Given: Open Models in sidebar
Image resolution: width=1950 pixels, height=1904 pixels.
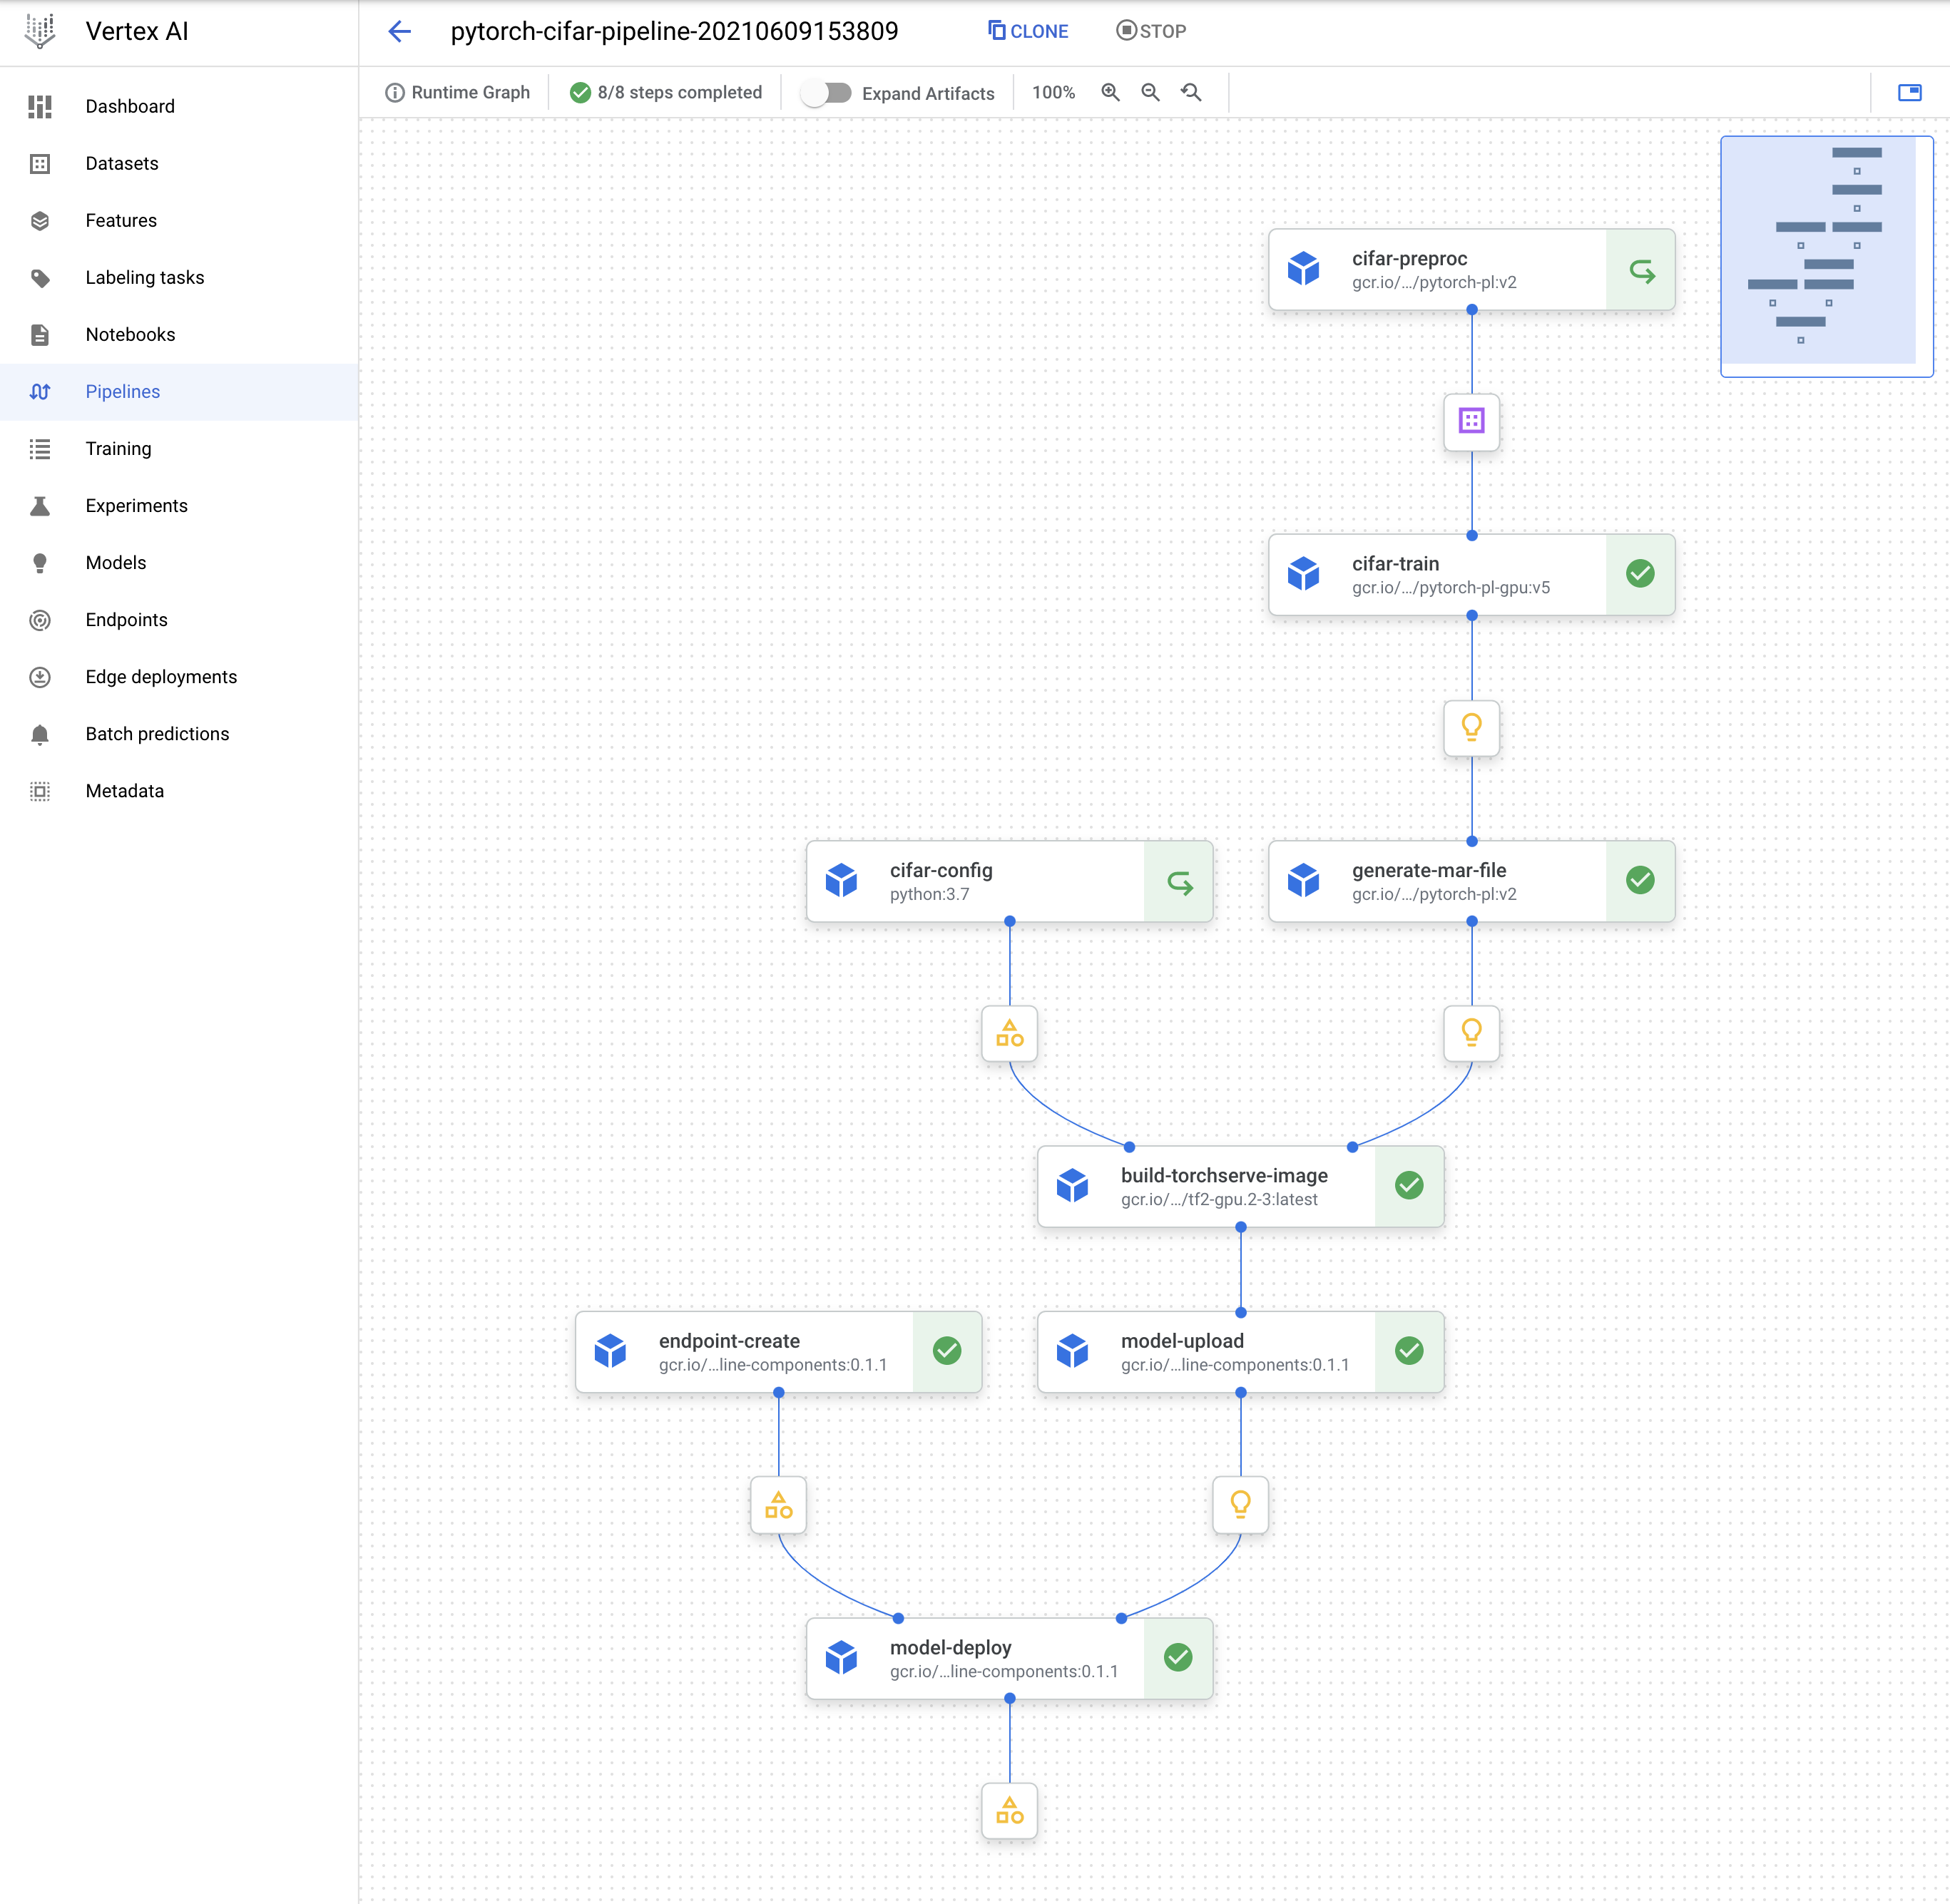Looking at the screenshot, I should (179, 562).
